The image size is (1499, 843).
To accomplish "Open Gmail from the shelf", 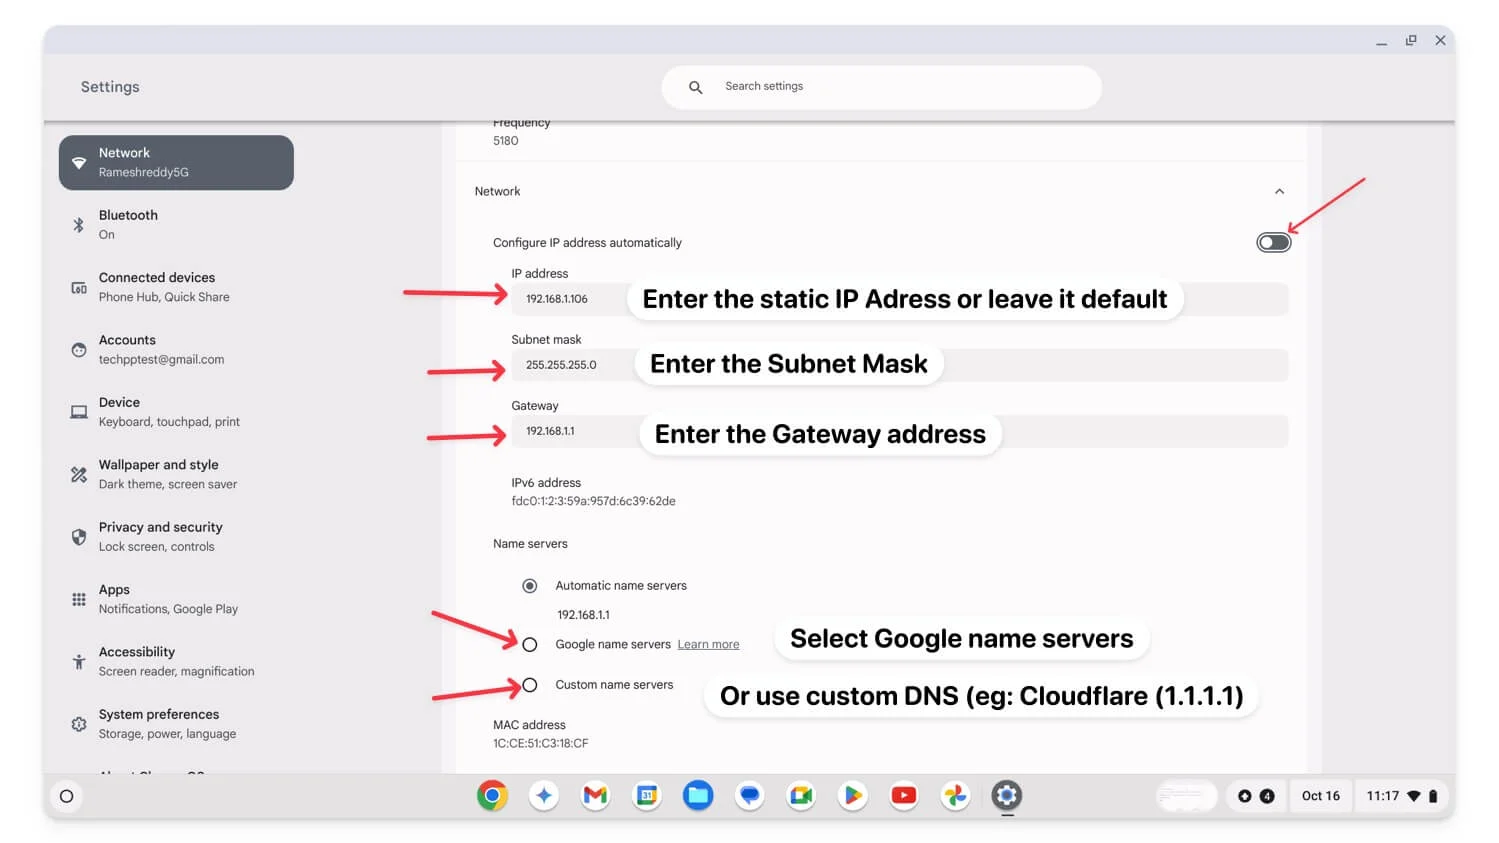I will (596, 796).
